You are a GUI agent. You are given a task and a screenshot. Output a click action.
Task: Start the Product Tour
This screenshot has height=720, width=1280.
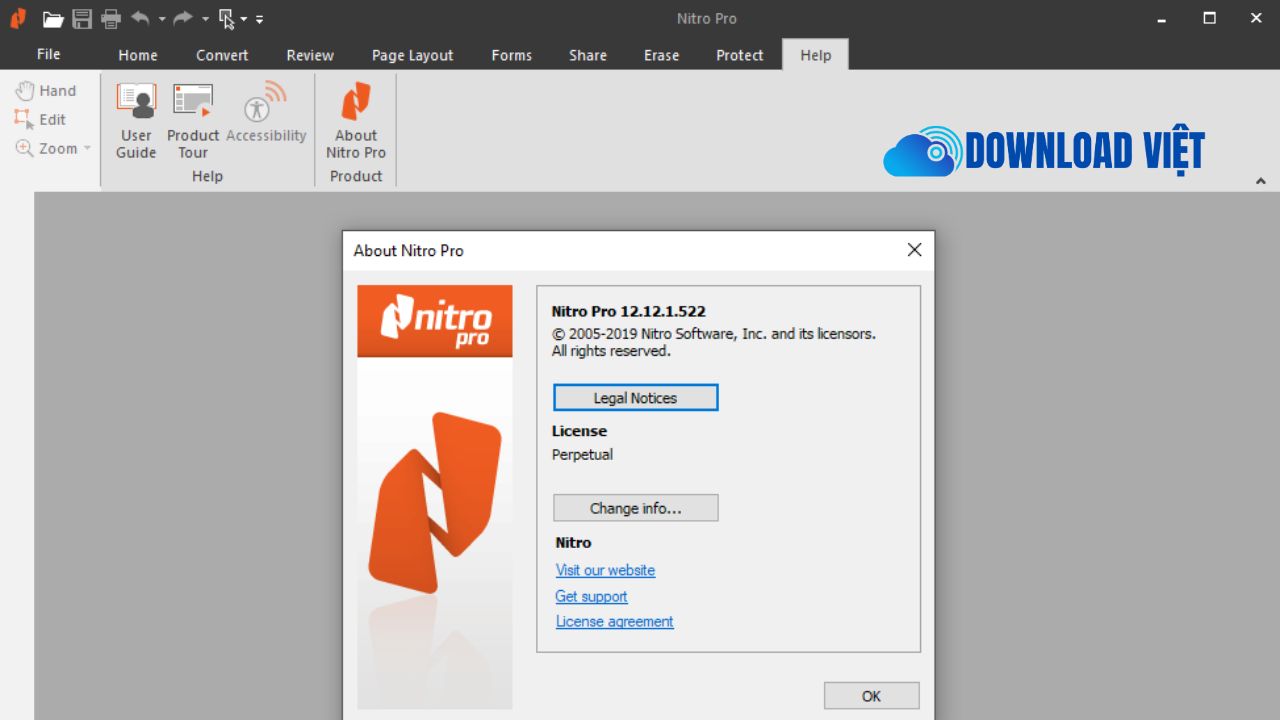point(193,121)
